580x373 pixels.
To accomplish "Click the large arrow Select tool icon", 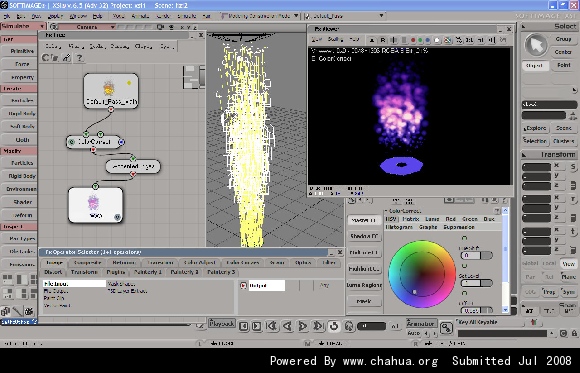I will tap(536, 45).
